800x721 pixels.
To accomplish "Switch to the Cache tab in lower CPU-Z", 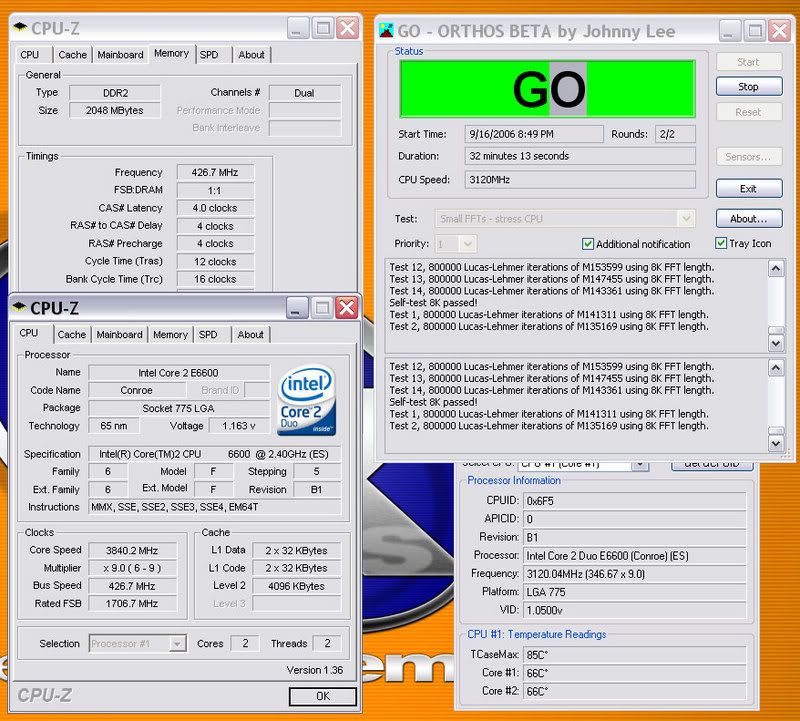I will 71,335.
